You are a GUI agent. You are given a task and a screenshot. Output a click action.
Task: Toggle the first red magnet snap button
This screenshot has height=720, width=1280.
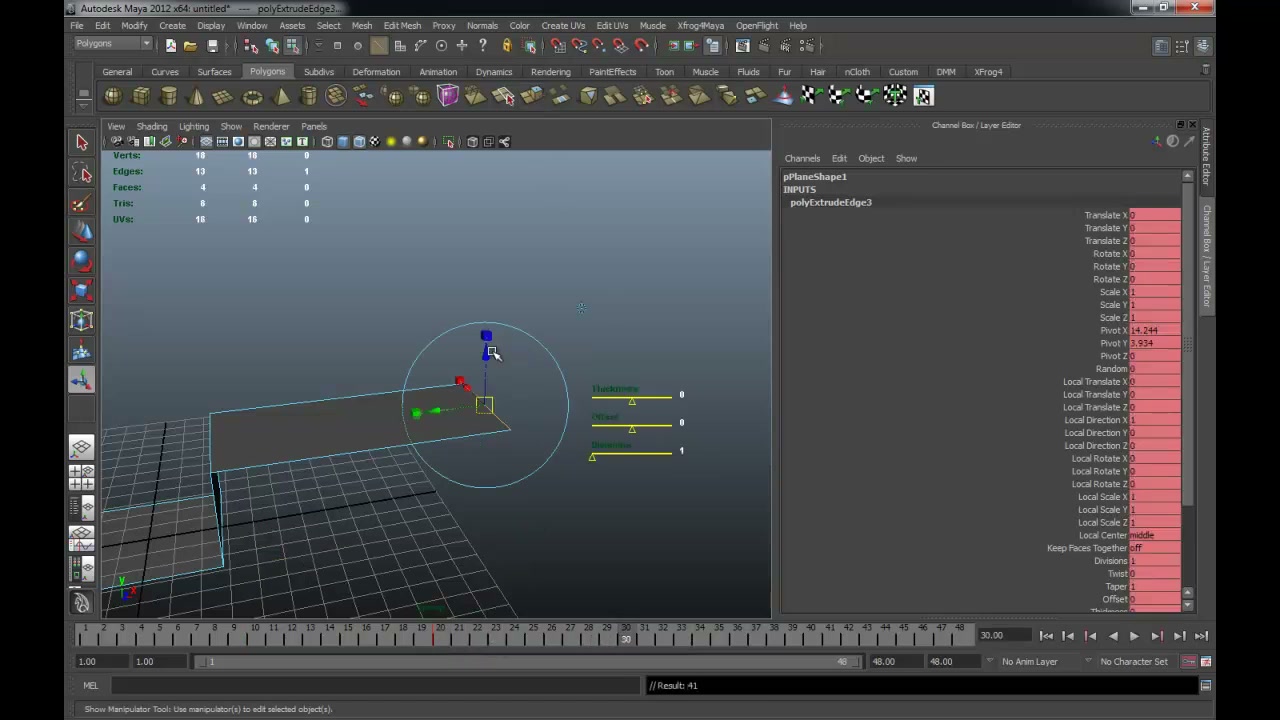[x=558, y=45]
